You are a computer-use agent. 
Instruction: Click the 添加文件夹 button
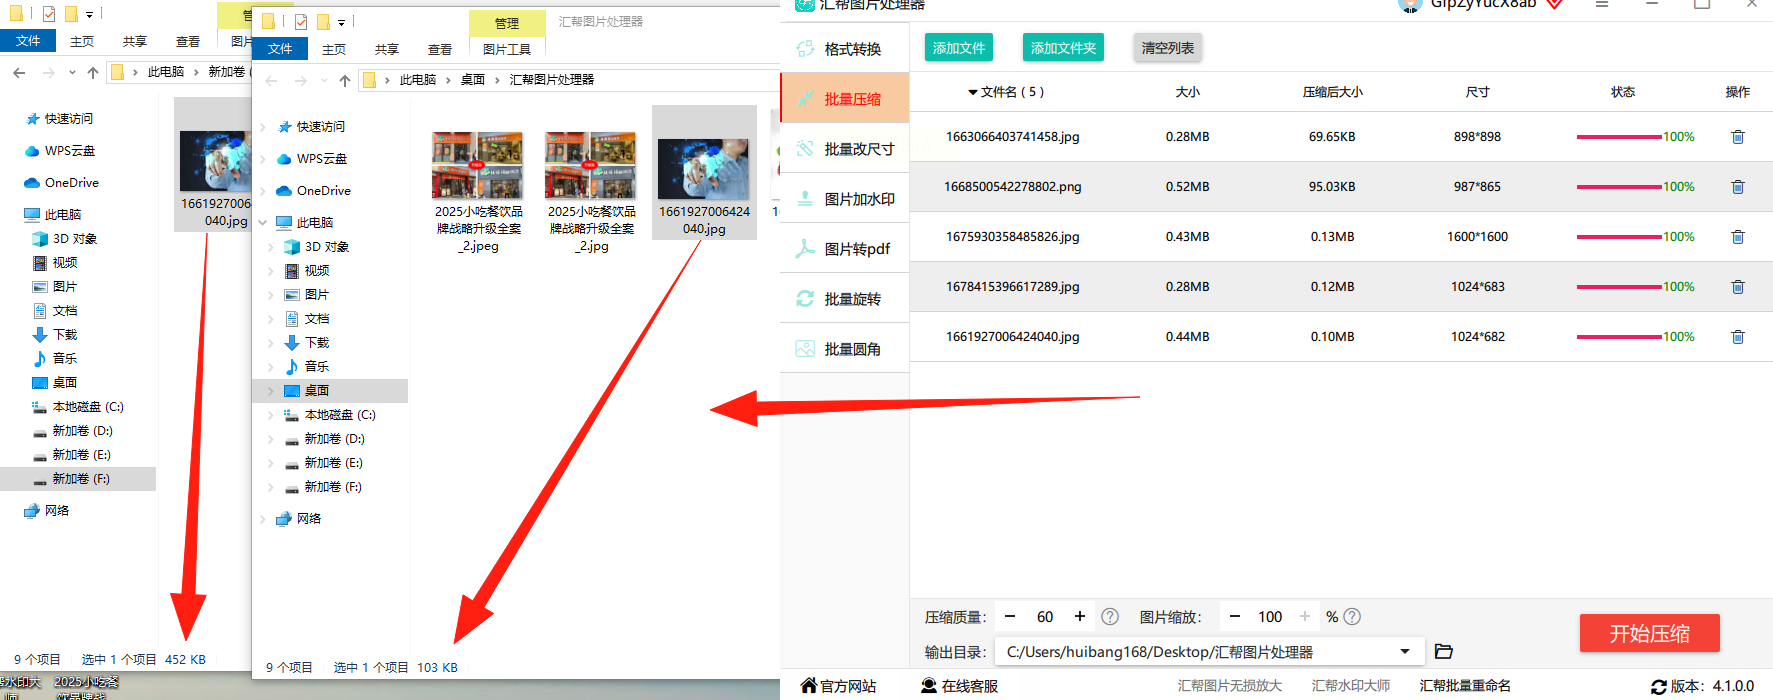(1063, 48)
